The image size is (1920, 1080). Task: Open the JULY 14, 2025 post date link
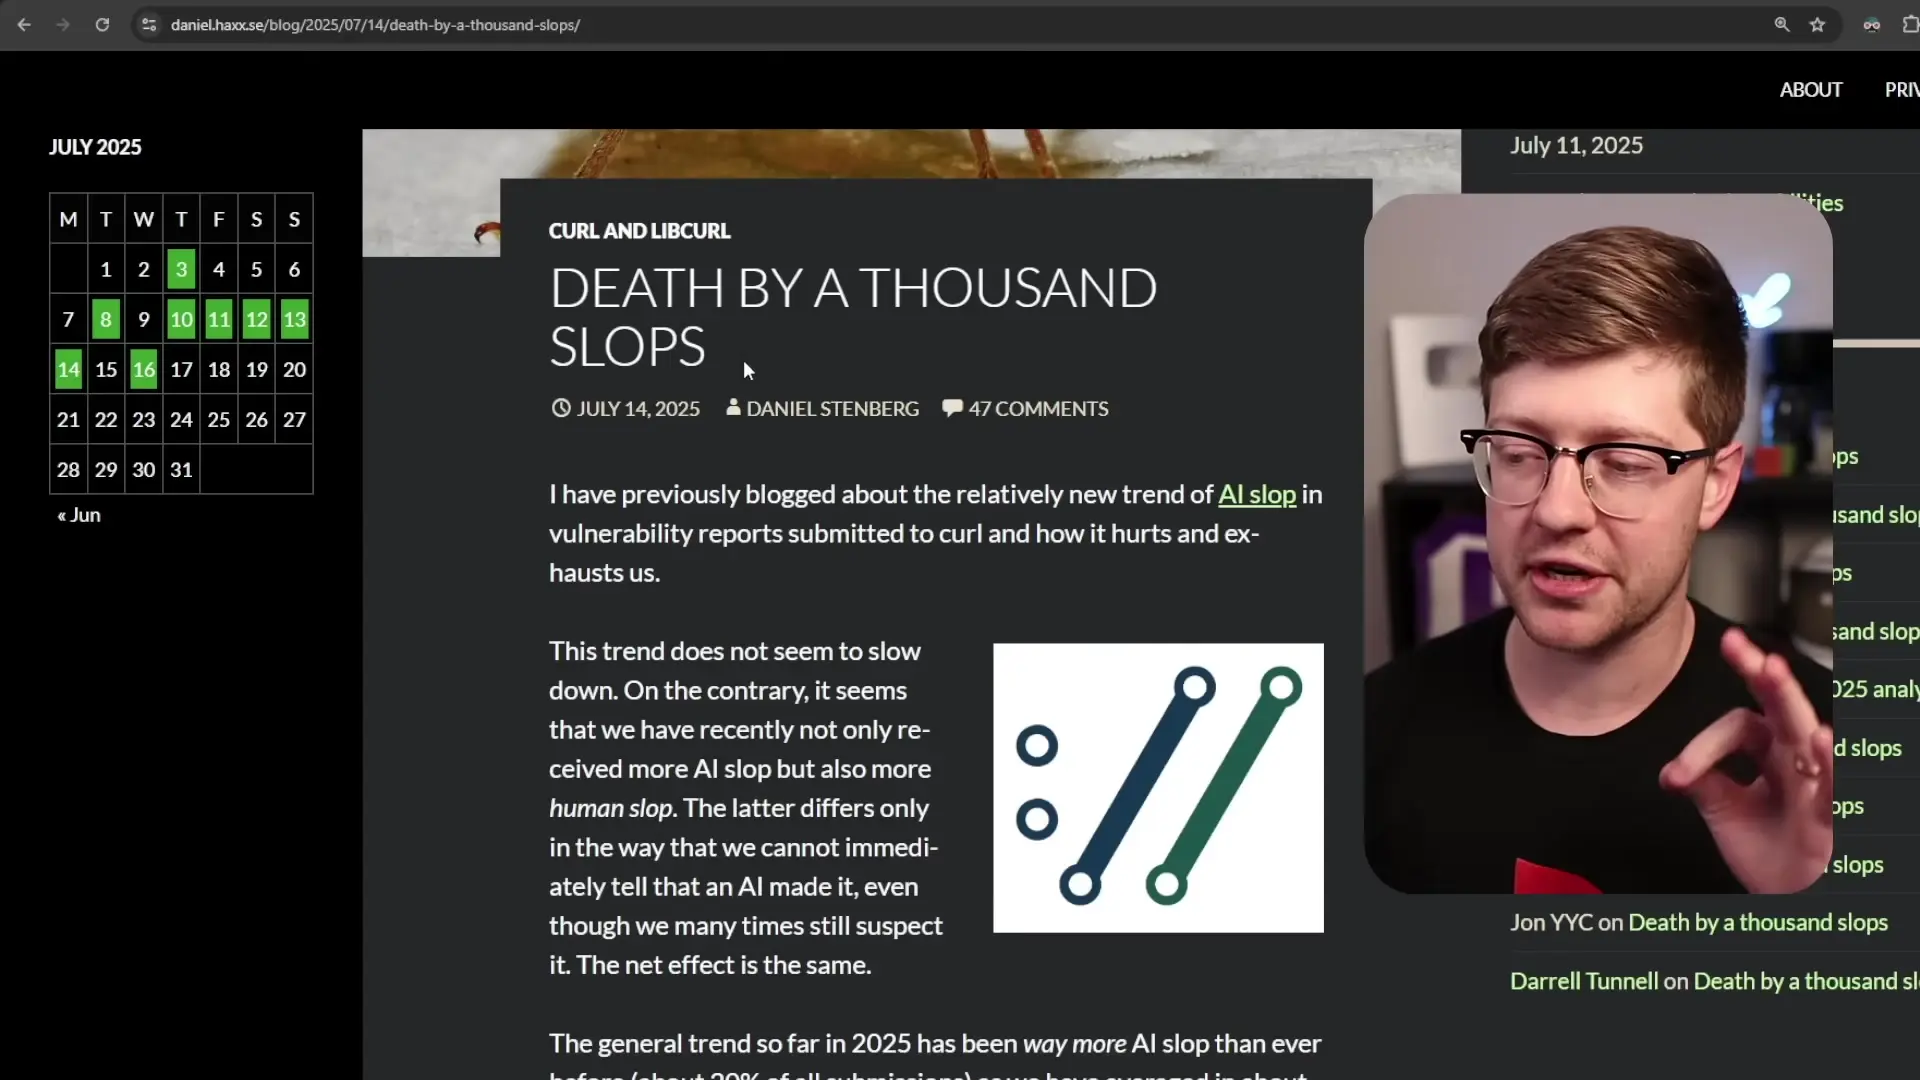(x=638, y=409)
